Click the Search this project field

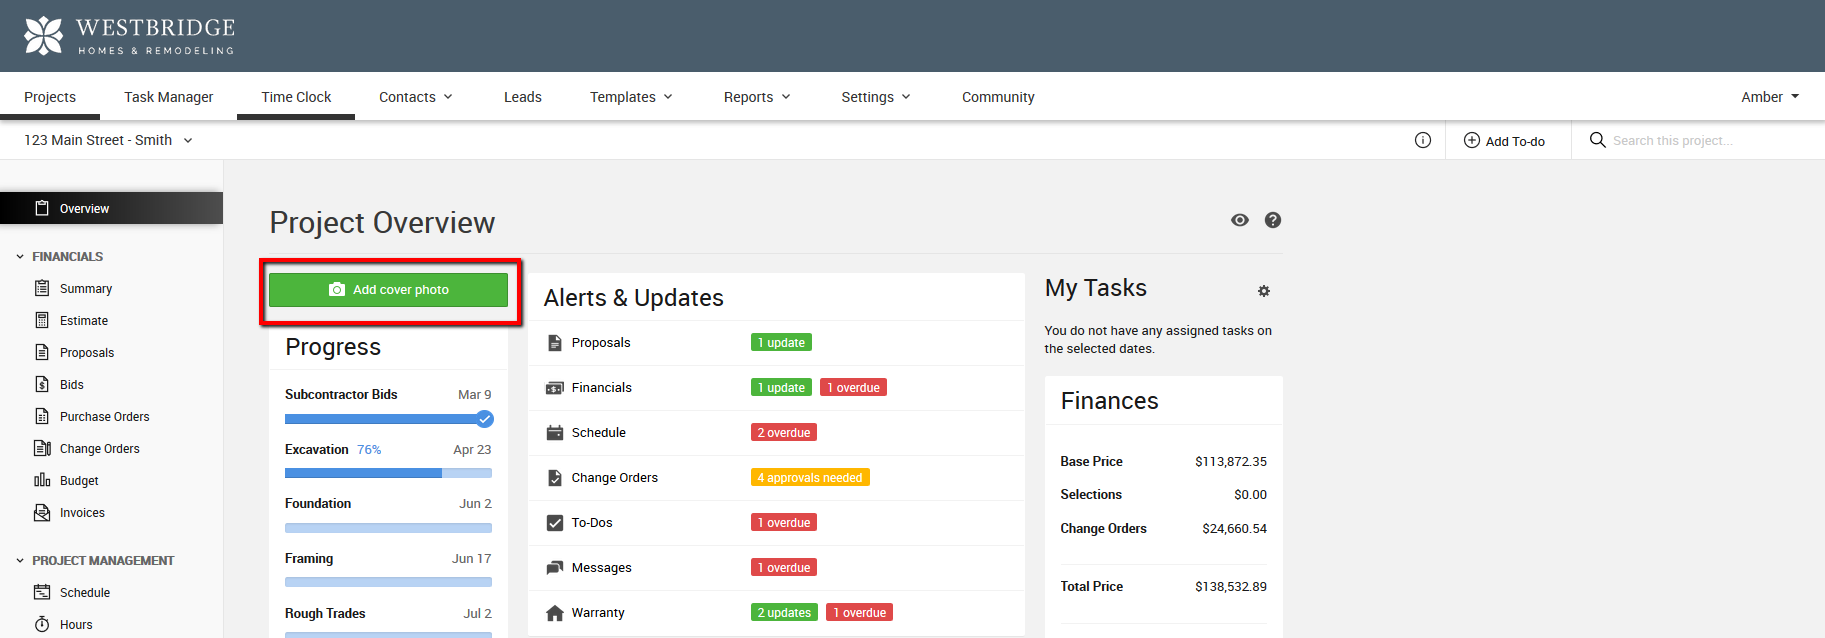[1700, 141]
